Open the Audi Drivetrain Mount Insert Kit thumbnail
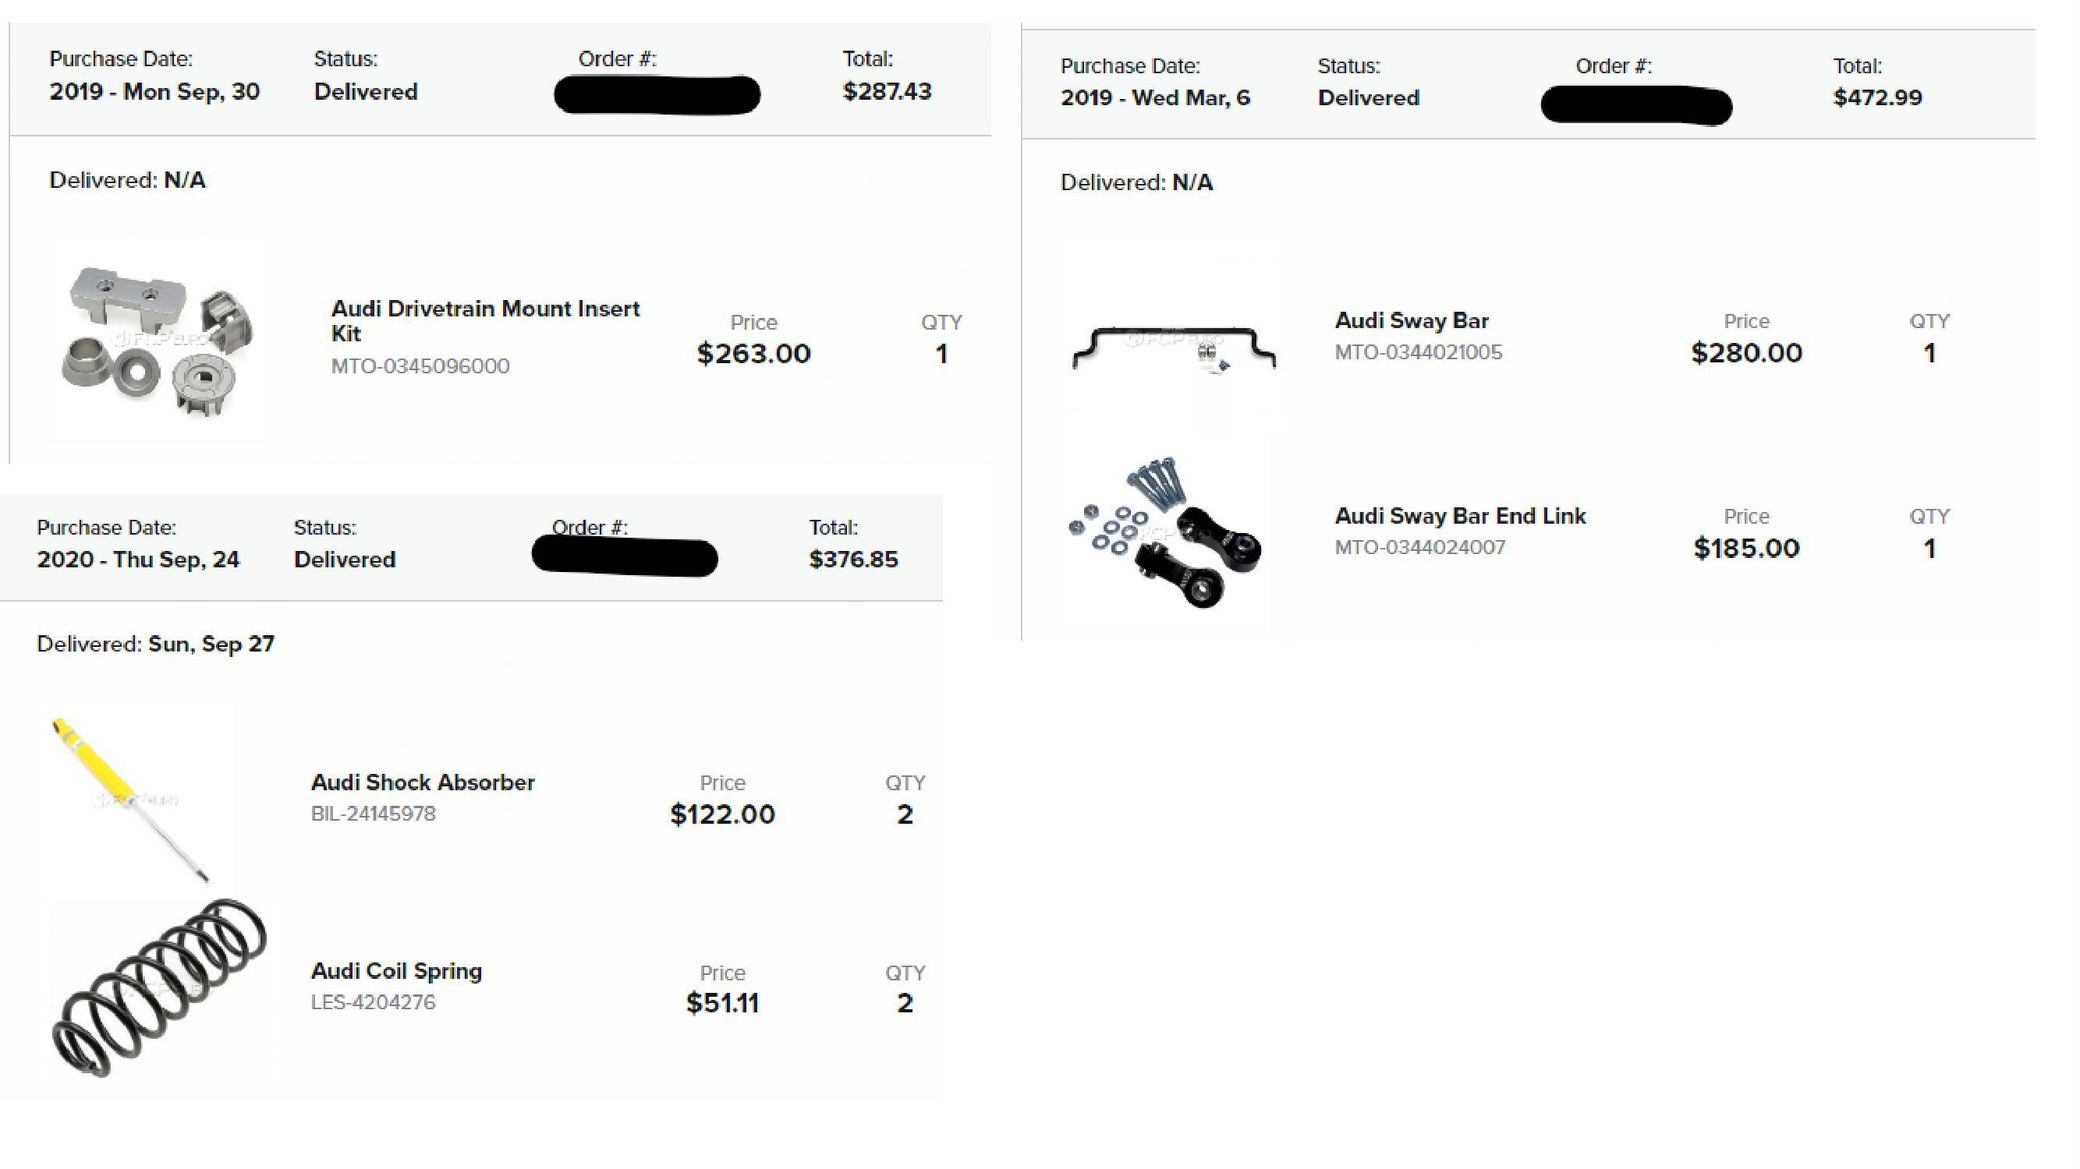 click(159, 340)
